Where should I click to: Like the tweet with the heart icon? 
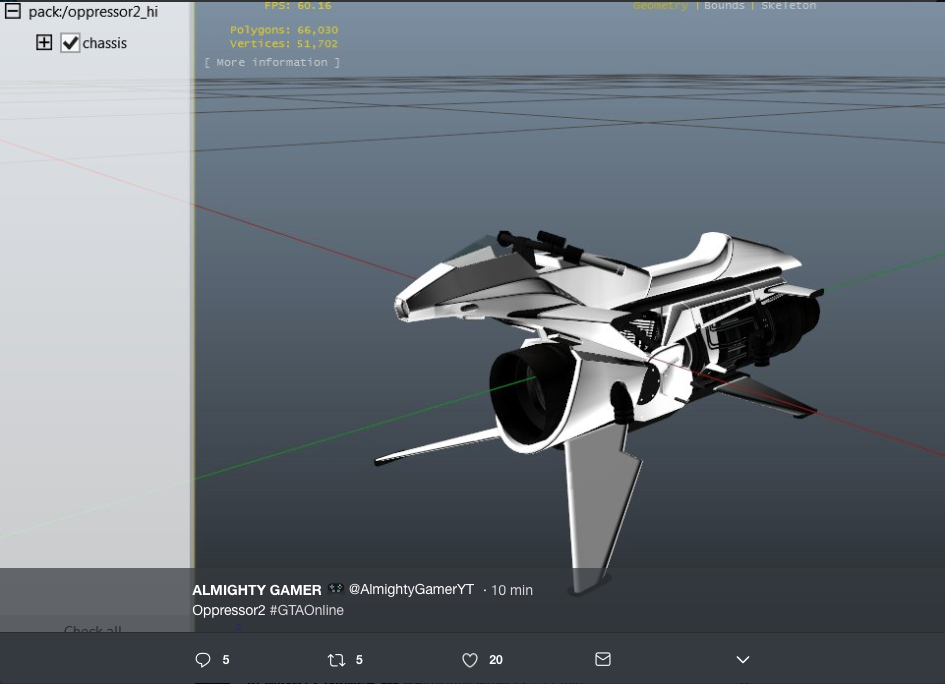click(470, 660)
